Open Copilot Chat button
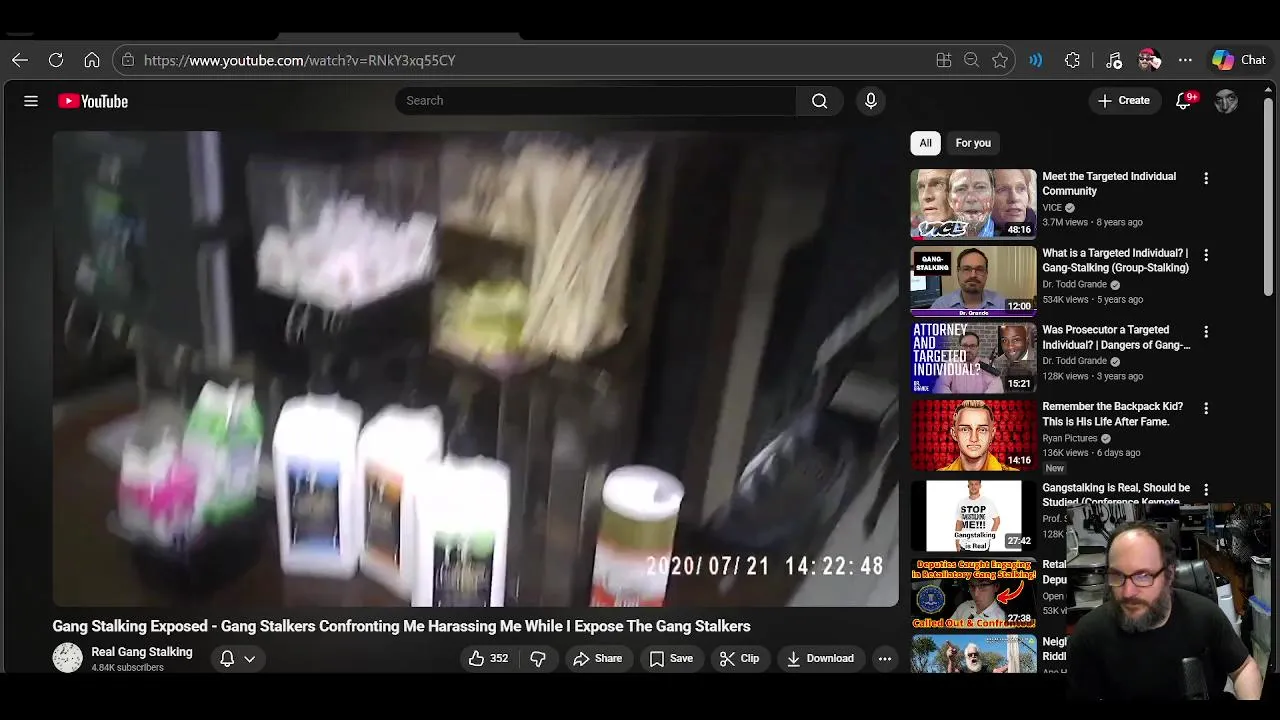Viewport: 1280px width, 720px height. (1239, 60)
